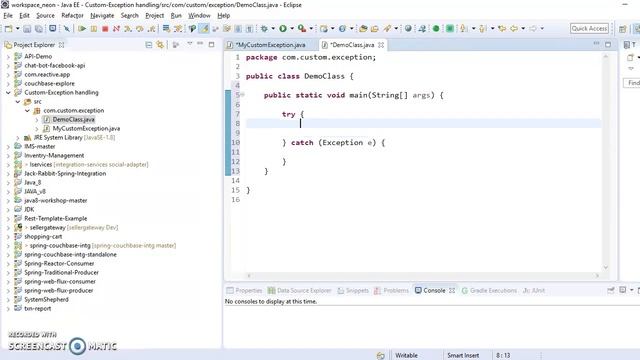The image size is (640, 360).
Task: Click the Open Task folder icon
Action: tap(375, 29)
